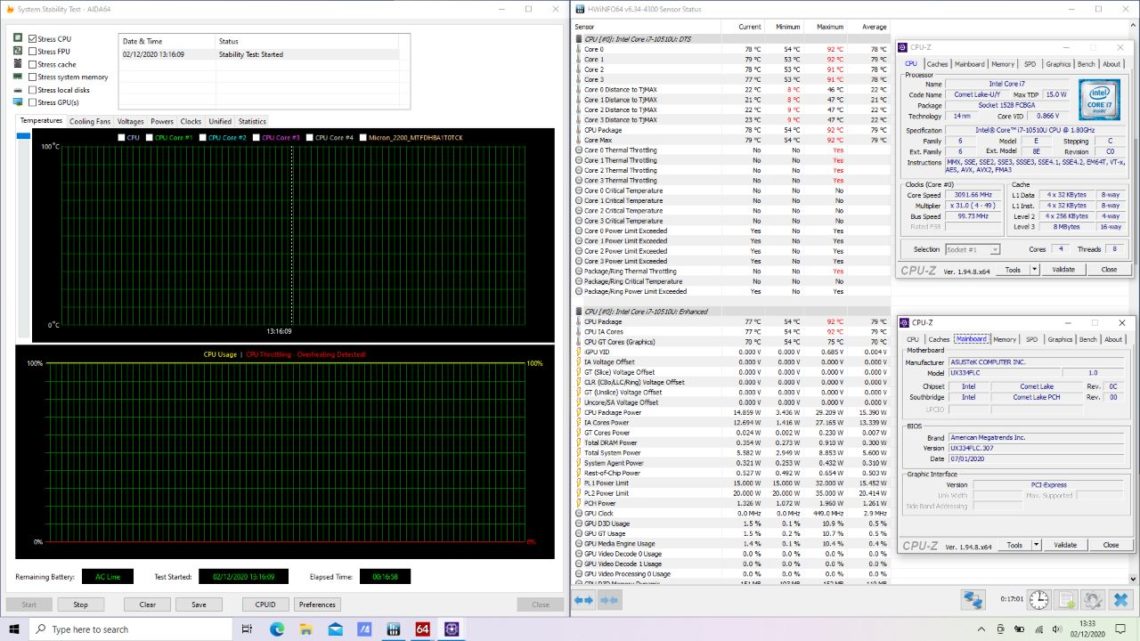This screenshot has width=1140, height=641.
Task: Click the Stress GPU(s) monitor icon
Action: coord(16,100)
